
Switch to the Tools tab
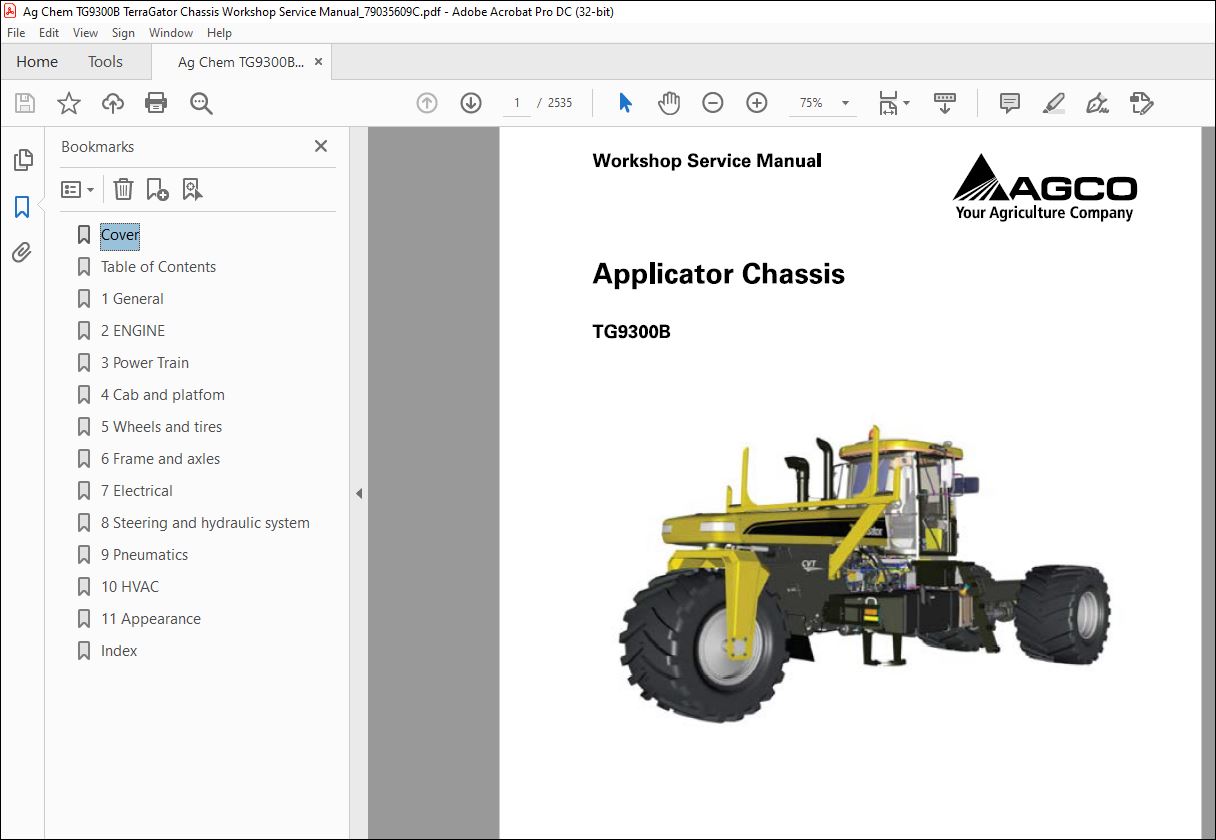coord(105,62)
